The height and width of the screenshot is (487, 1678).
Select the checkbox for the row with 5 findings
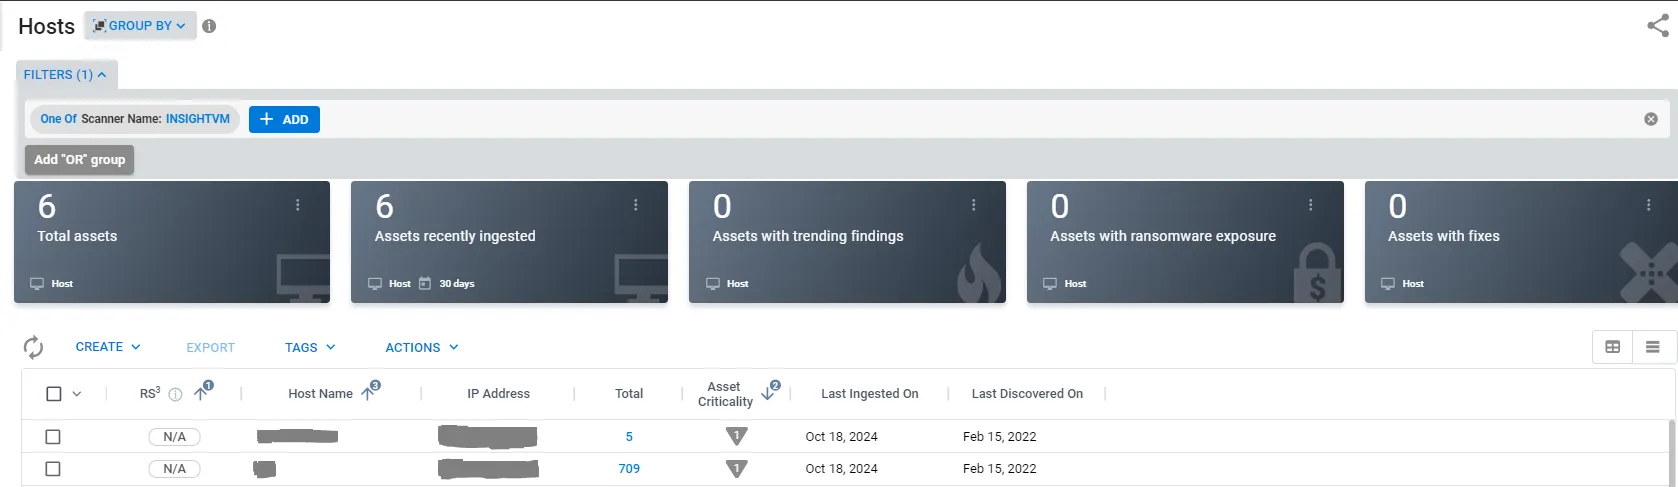click(53, 437)
